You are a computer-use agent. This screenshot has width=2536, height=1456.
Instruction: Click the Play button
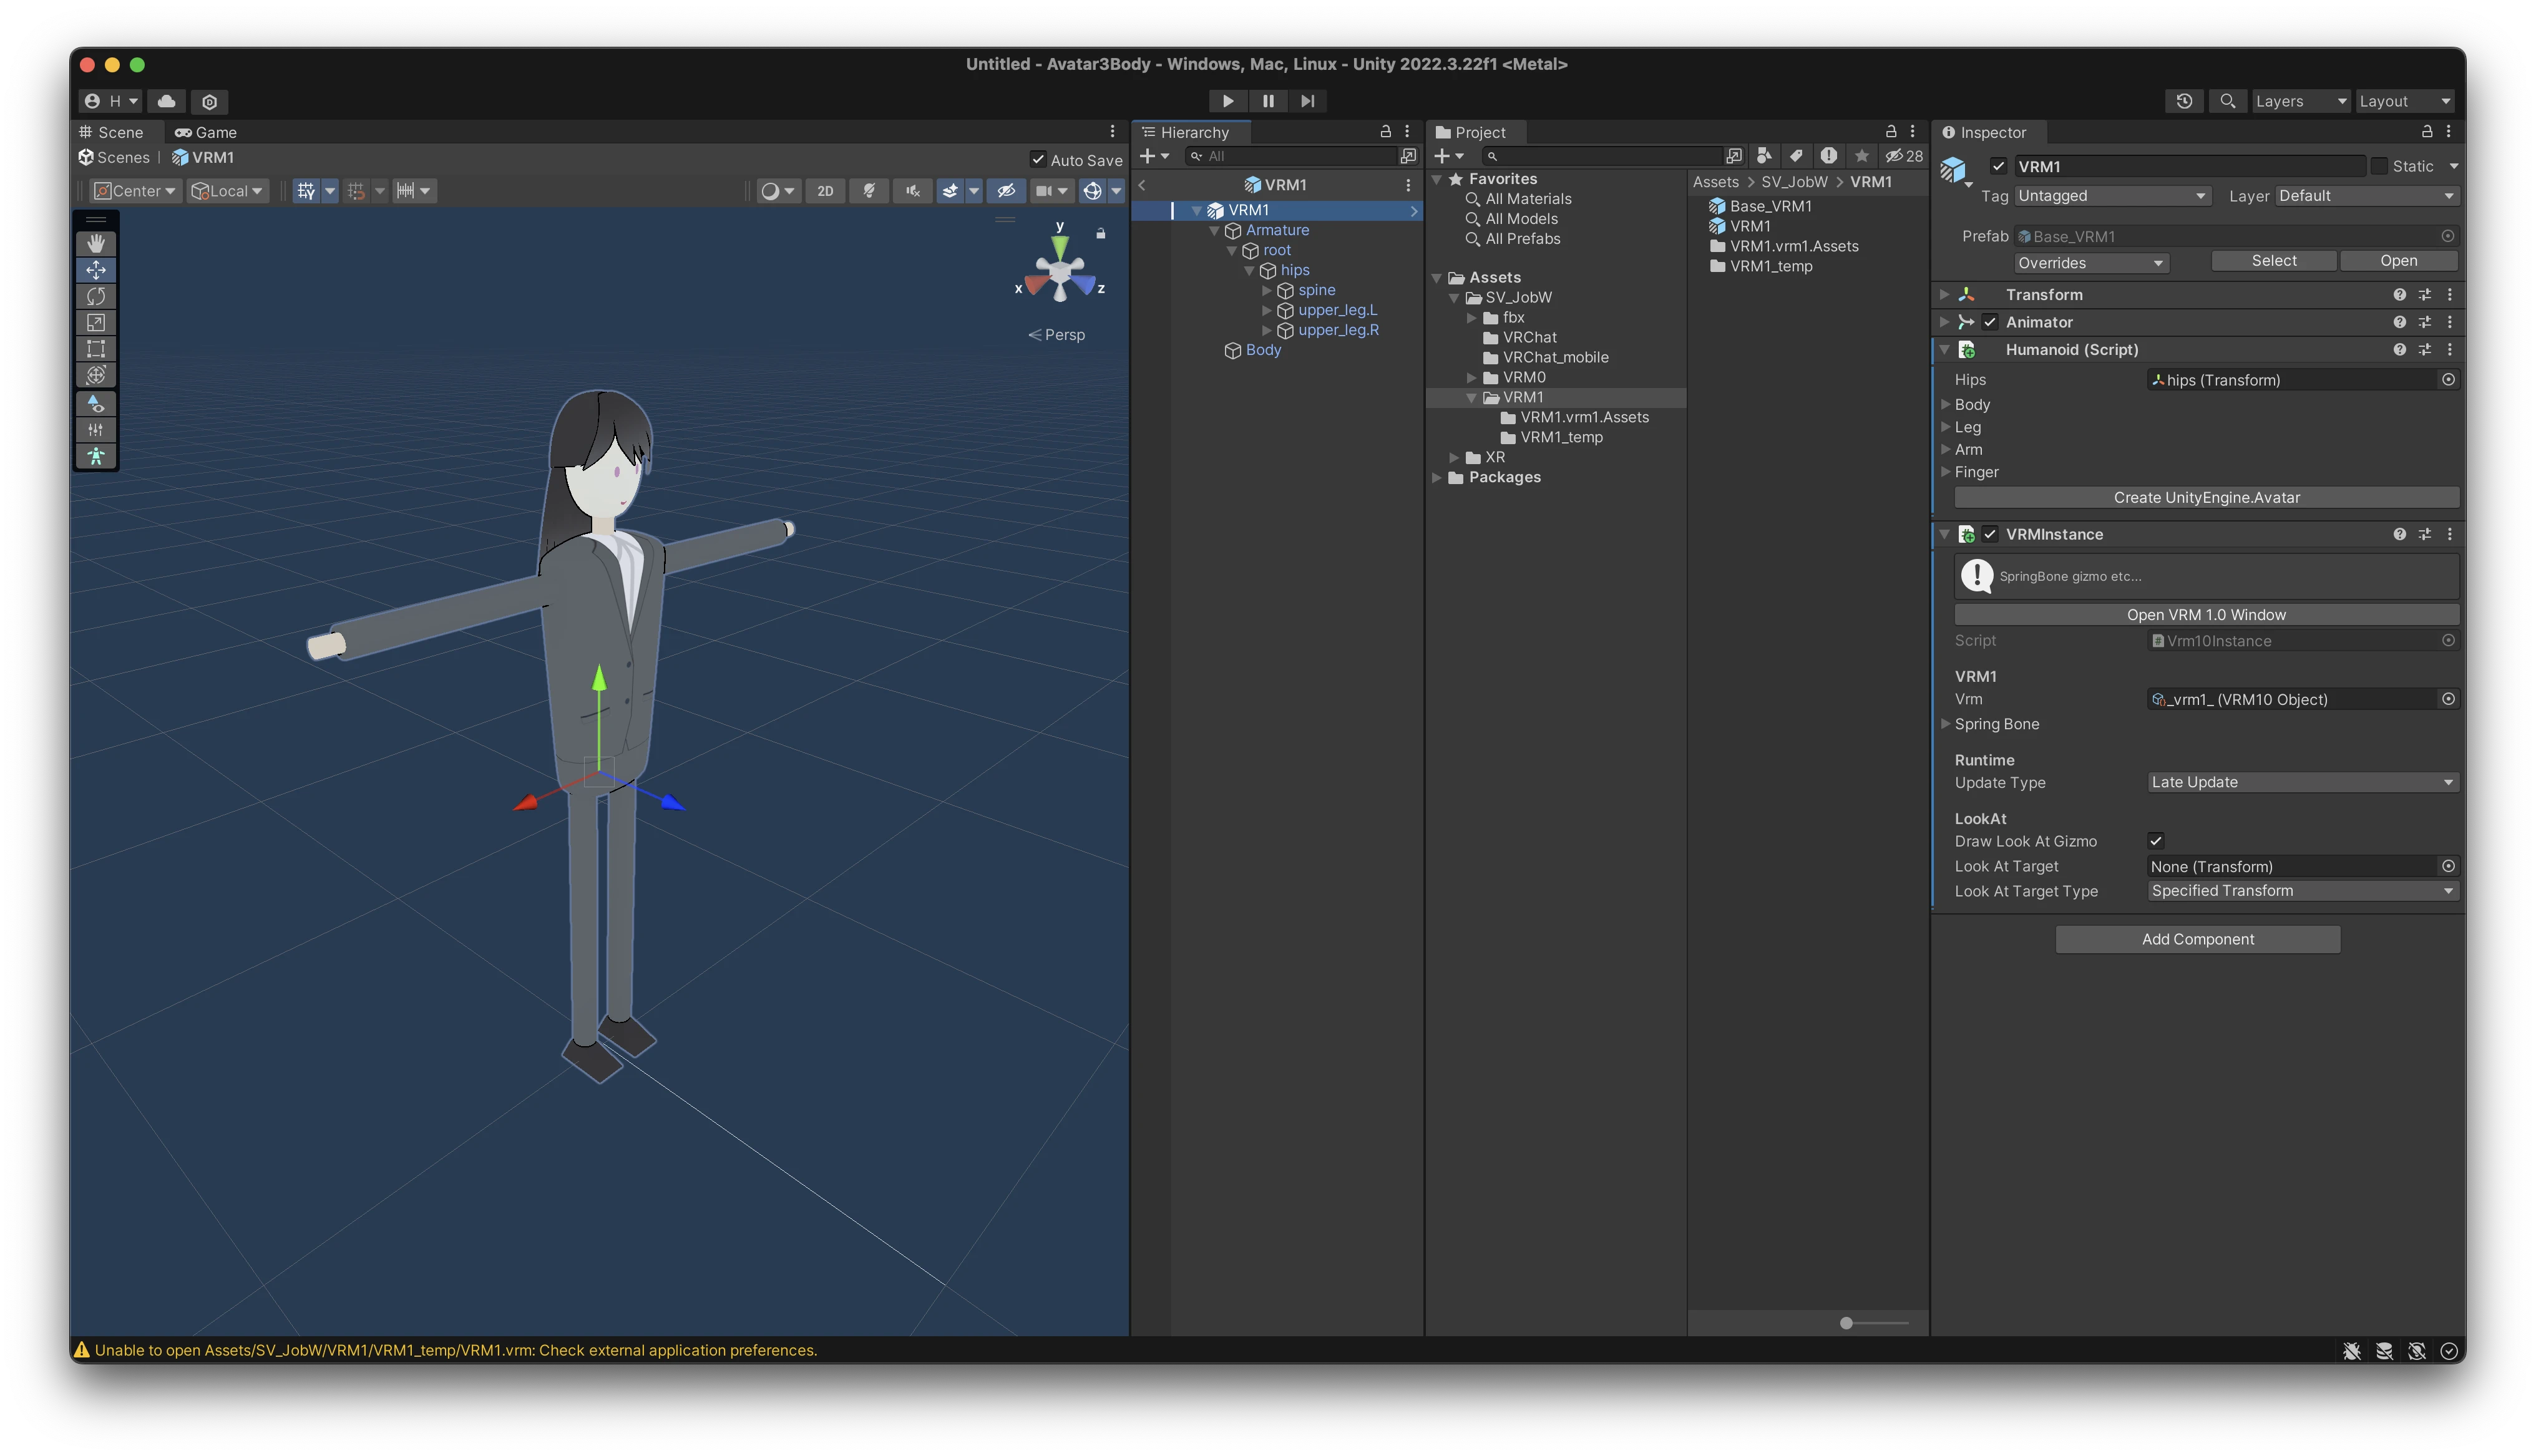pyautogui.click(x=1227, y=101)
